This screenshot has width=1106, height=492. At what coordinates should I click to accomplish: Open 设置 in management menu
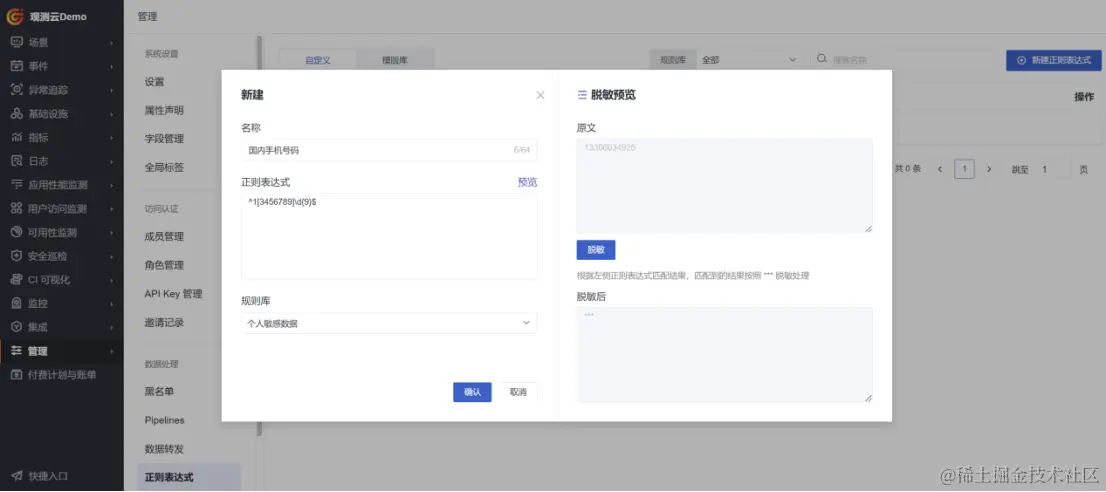coord(154,82)
